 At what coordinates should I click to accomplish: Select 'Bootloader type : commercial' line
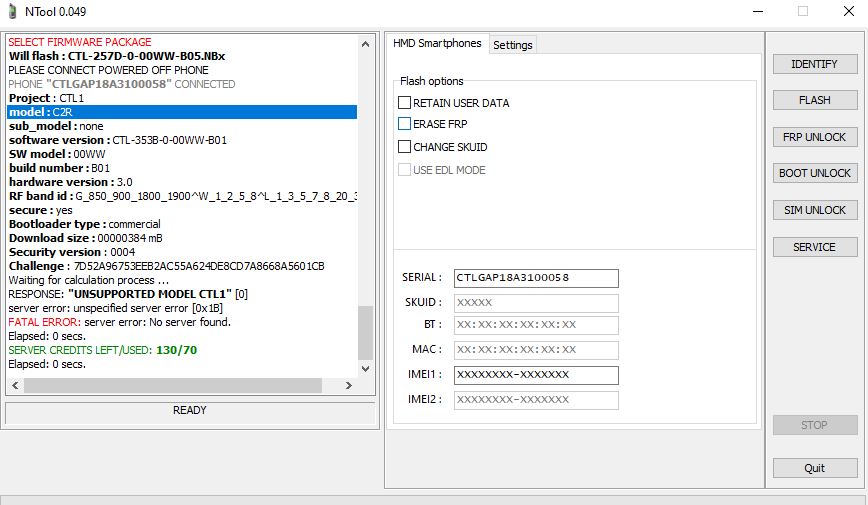[x=85, y=224]
